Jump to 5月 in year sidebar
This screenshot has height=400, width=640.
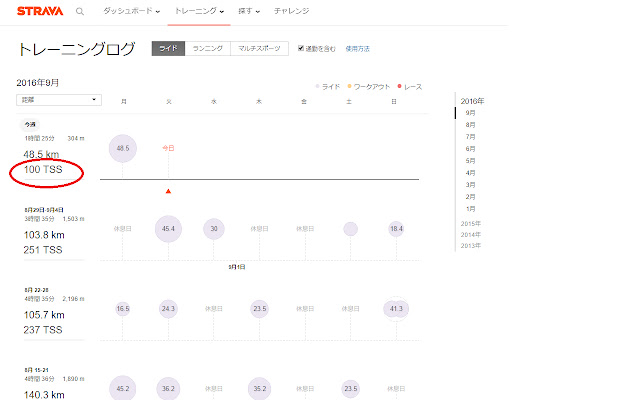[x=470, y=161]
